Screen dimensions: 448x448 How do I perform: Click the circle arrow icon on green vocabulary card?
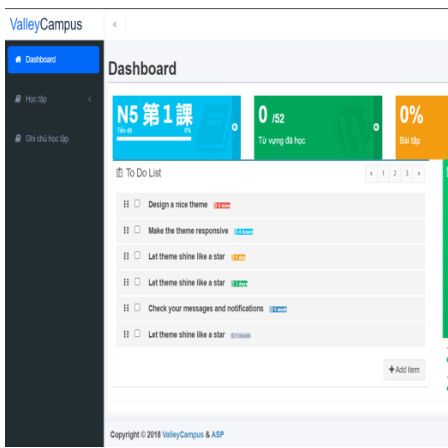(376, 127)
